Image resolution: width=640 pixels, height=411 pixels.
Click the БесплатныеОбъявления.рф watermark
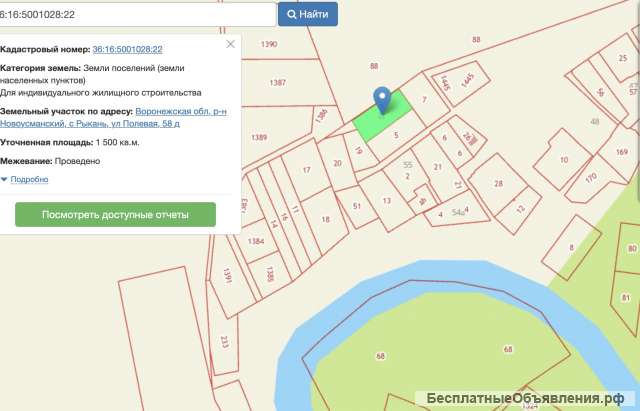(532, 398)
